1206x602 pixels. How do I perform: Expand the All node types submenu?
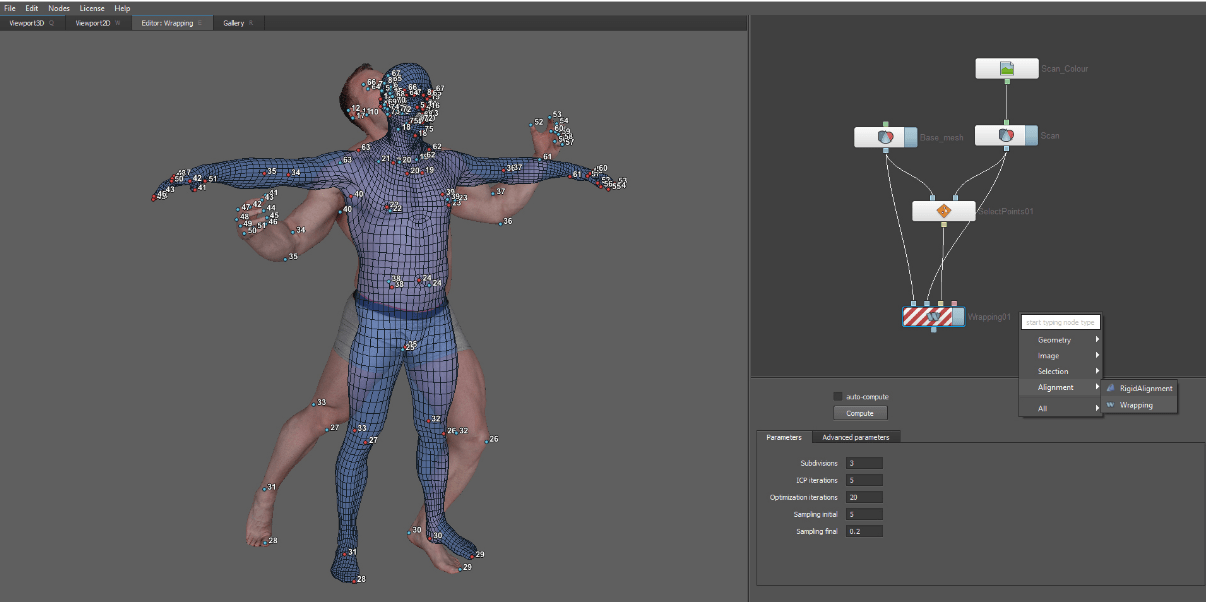[1062, 408]
